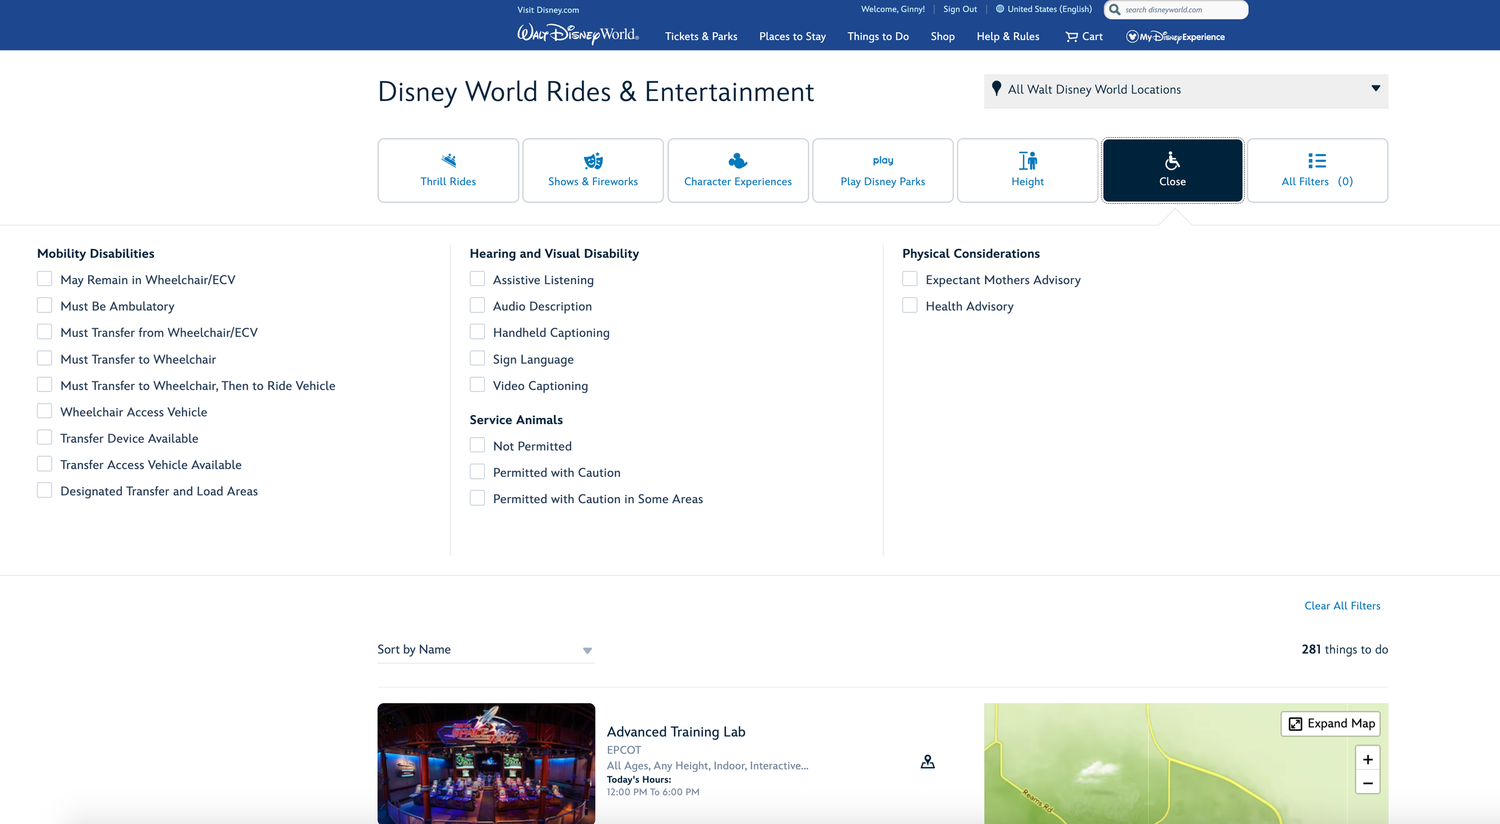Click the Walt Disney World logo
The width and height of the screenshot is (1500, 824).
coord(578,35)
